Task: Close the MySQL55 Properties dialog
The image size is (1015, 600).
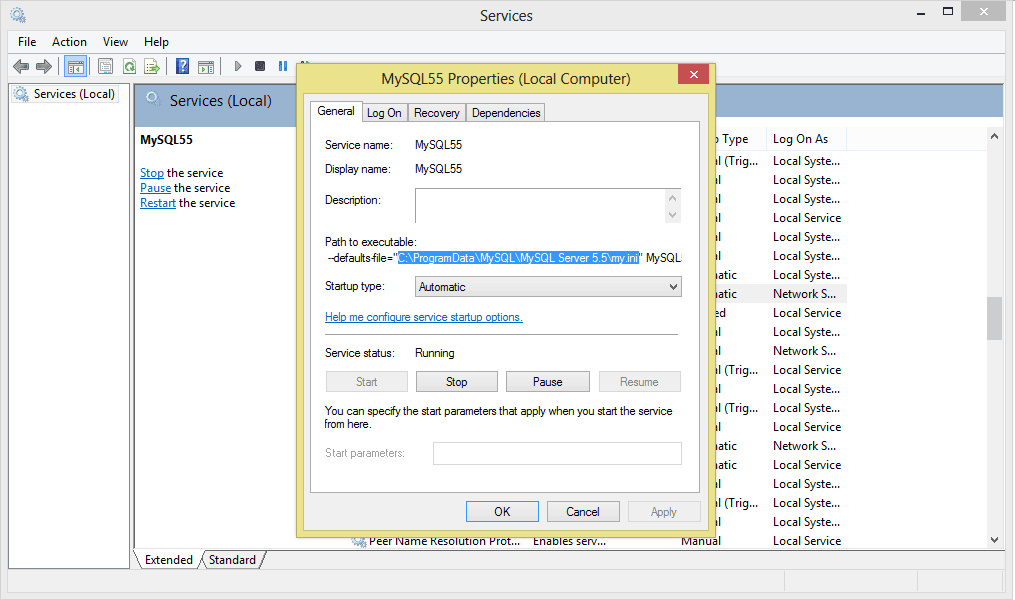Action: point(693,74)
